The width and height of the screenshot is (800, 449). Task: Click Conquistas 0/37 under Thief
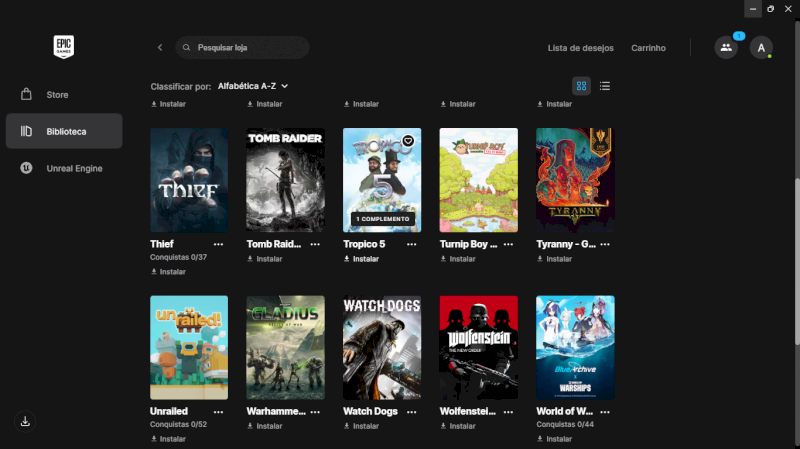pyautogui.click(x=179, y=257)
